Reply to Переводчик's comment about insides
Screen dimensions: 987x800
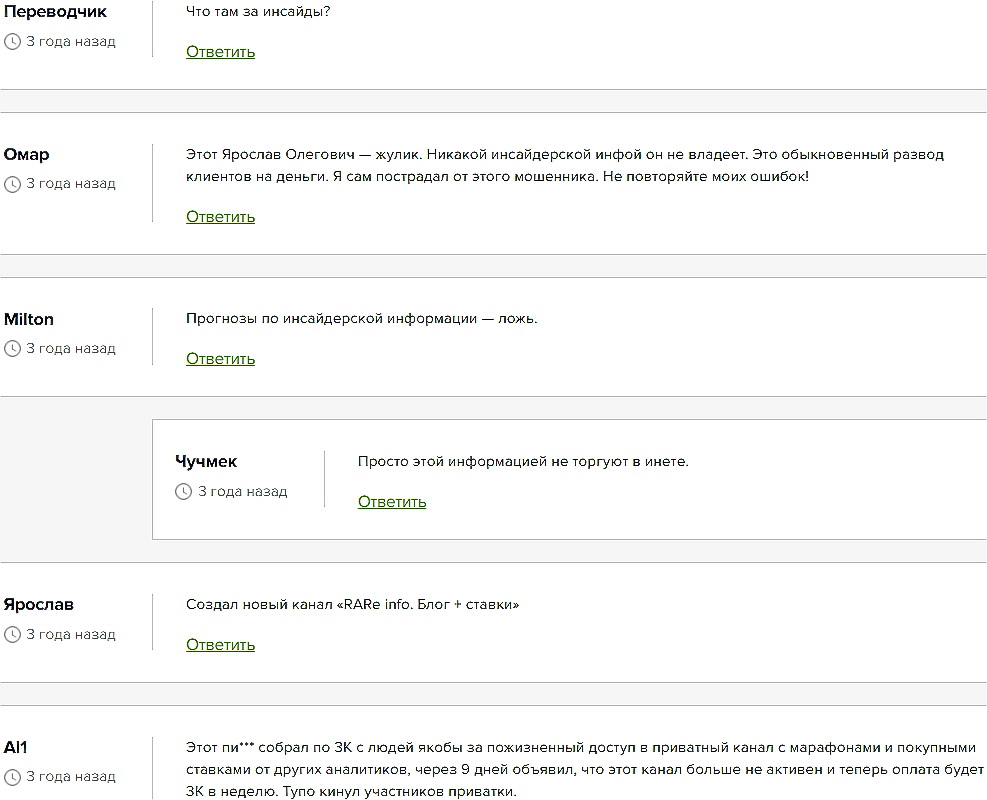[x=220, y=52]
